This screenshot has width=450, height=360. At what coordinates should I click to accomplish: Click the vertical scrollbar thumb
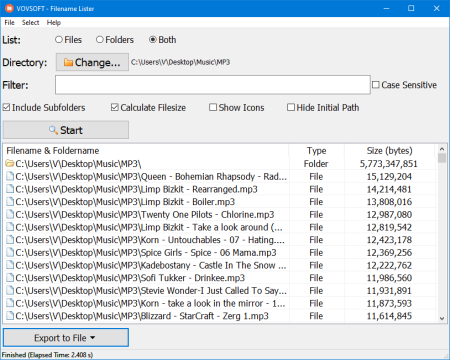(x=442, y=158)
